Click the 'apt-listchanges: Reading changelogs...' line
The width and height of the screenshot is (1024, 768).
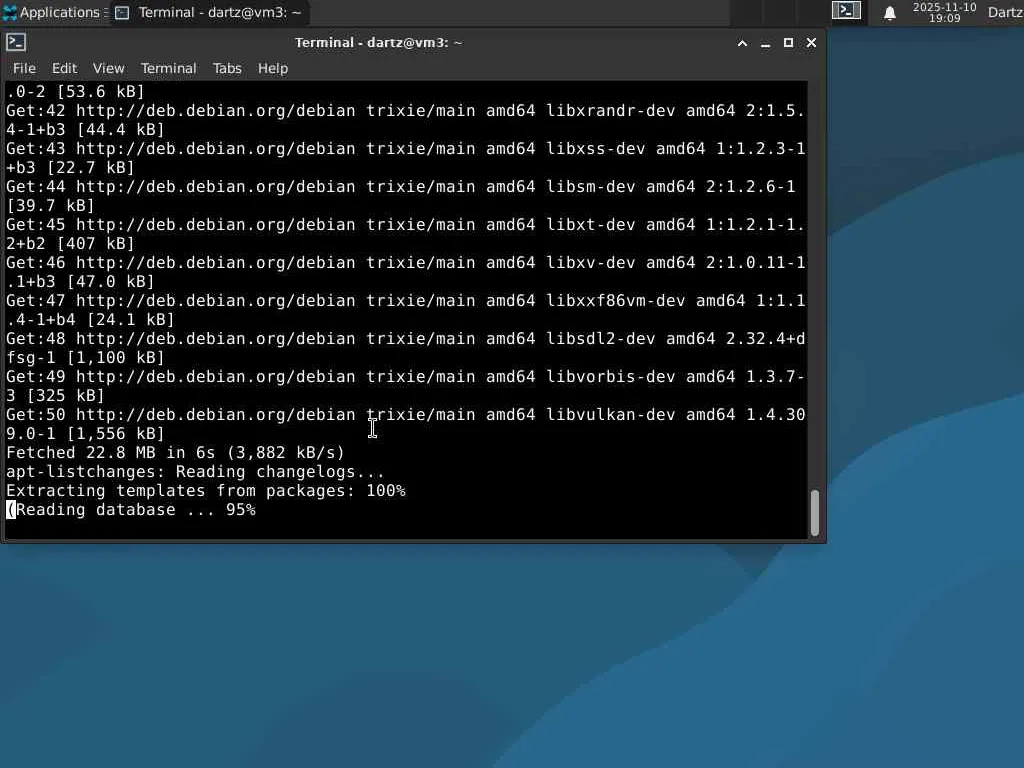(195, 472)
